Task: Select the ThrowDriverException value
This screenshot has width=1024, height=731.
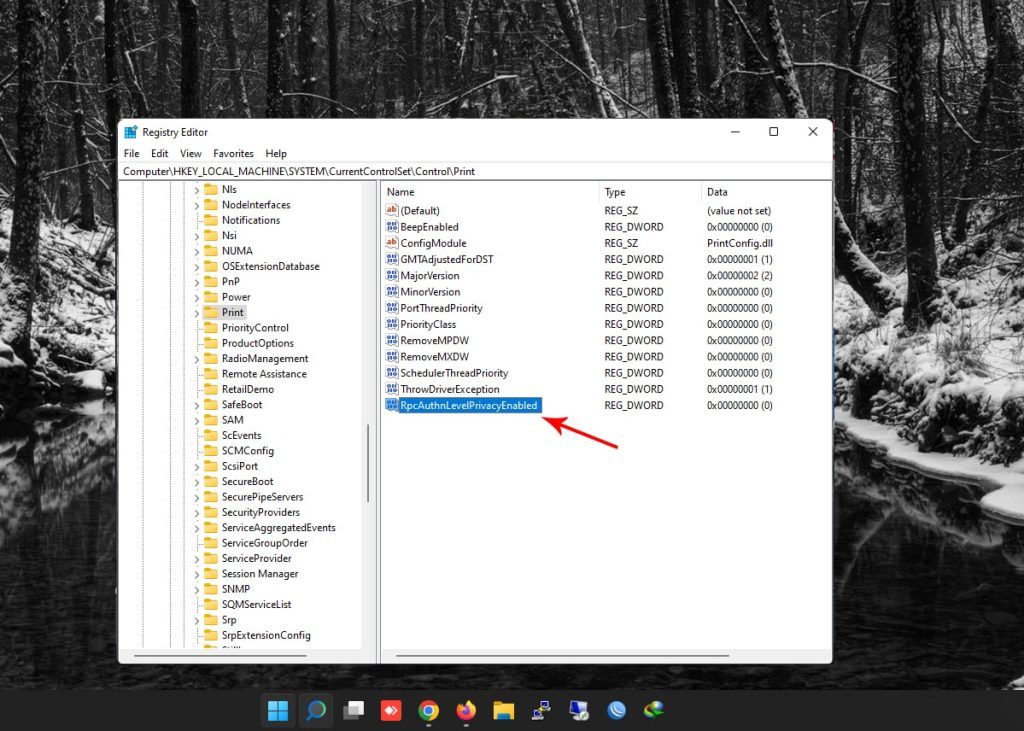Action: 449,389
